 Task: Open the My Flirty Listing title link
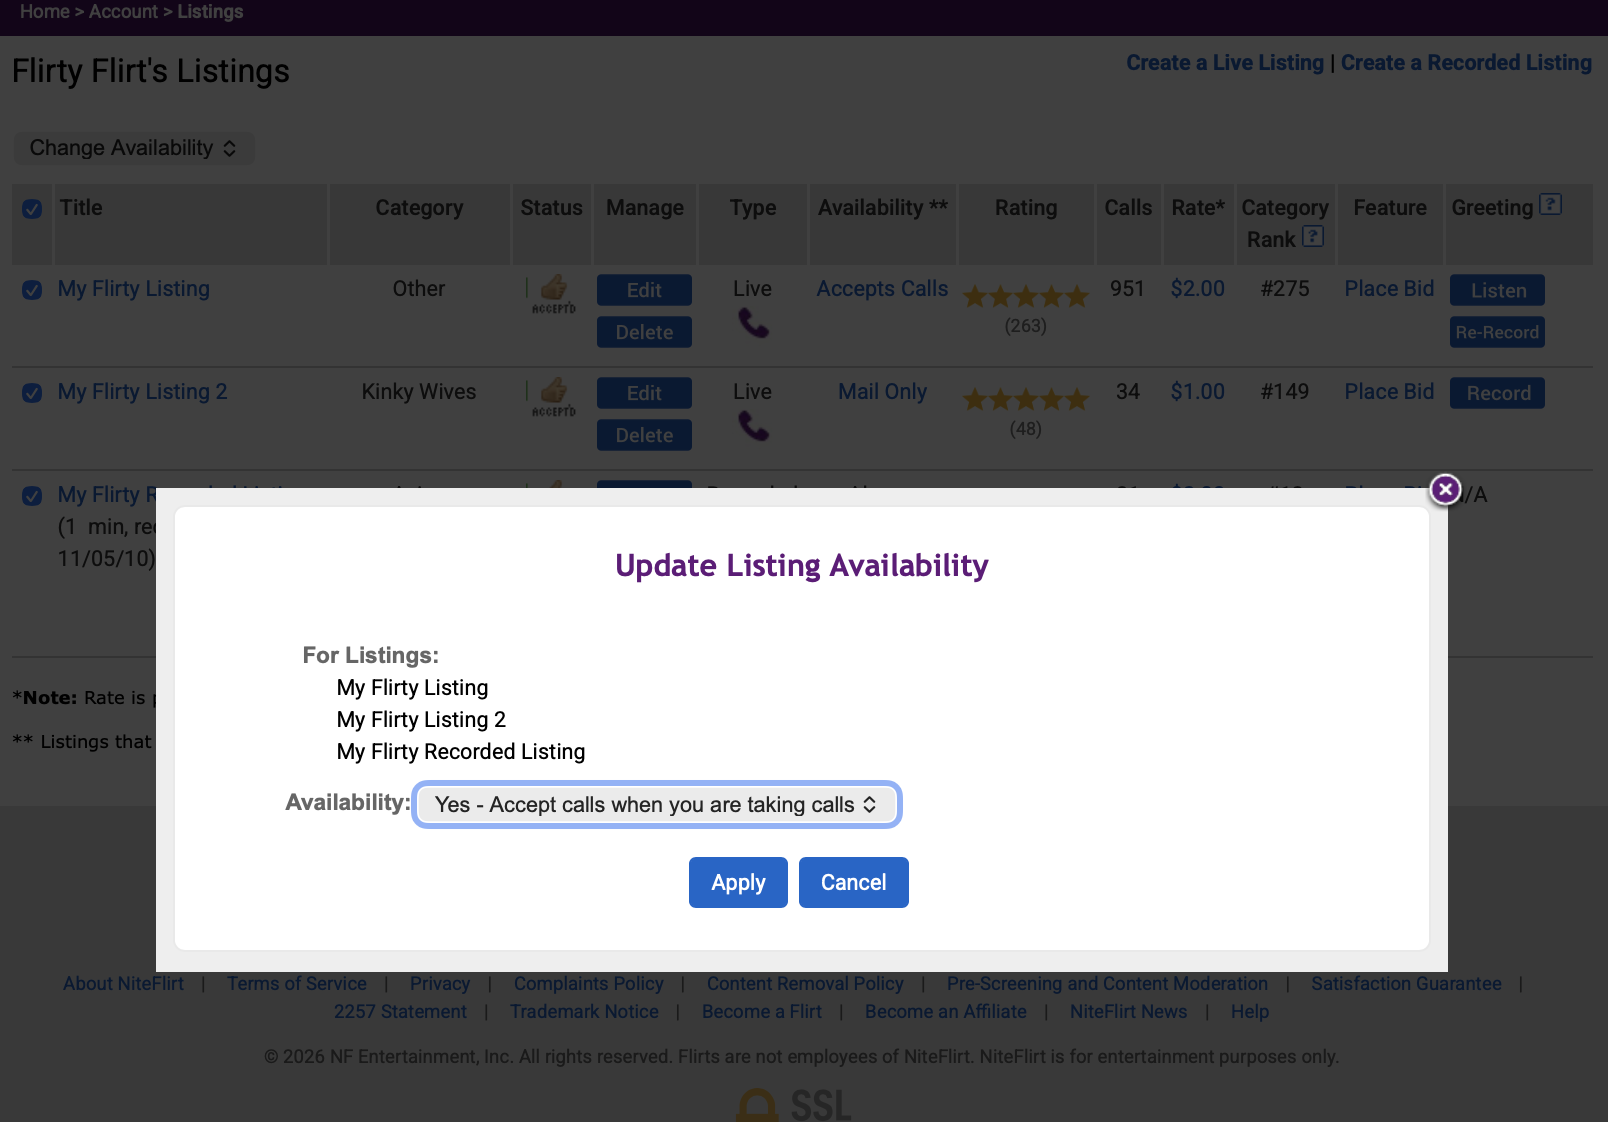pos(134,289)
